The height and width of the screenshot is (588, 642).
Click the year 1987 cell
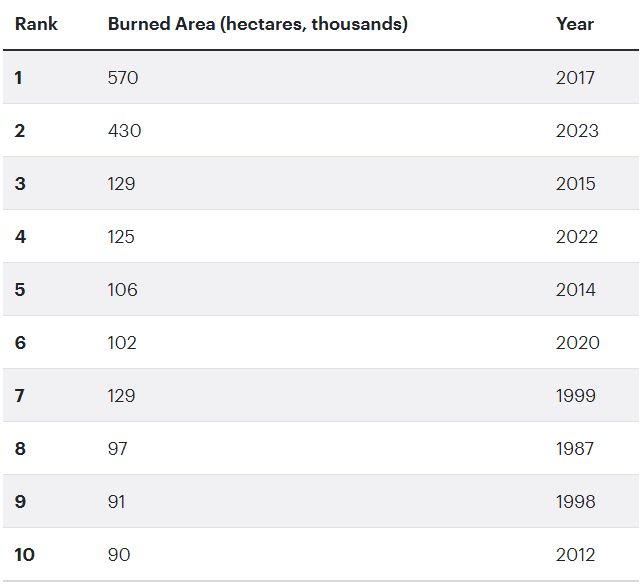point(575,449)
